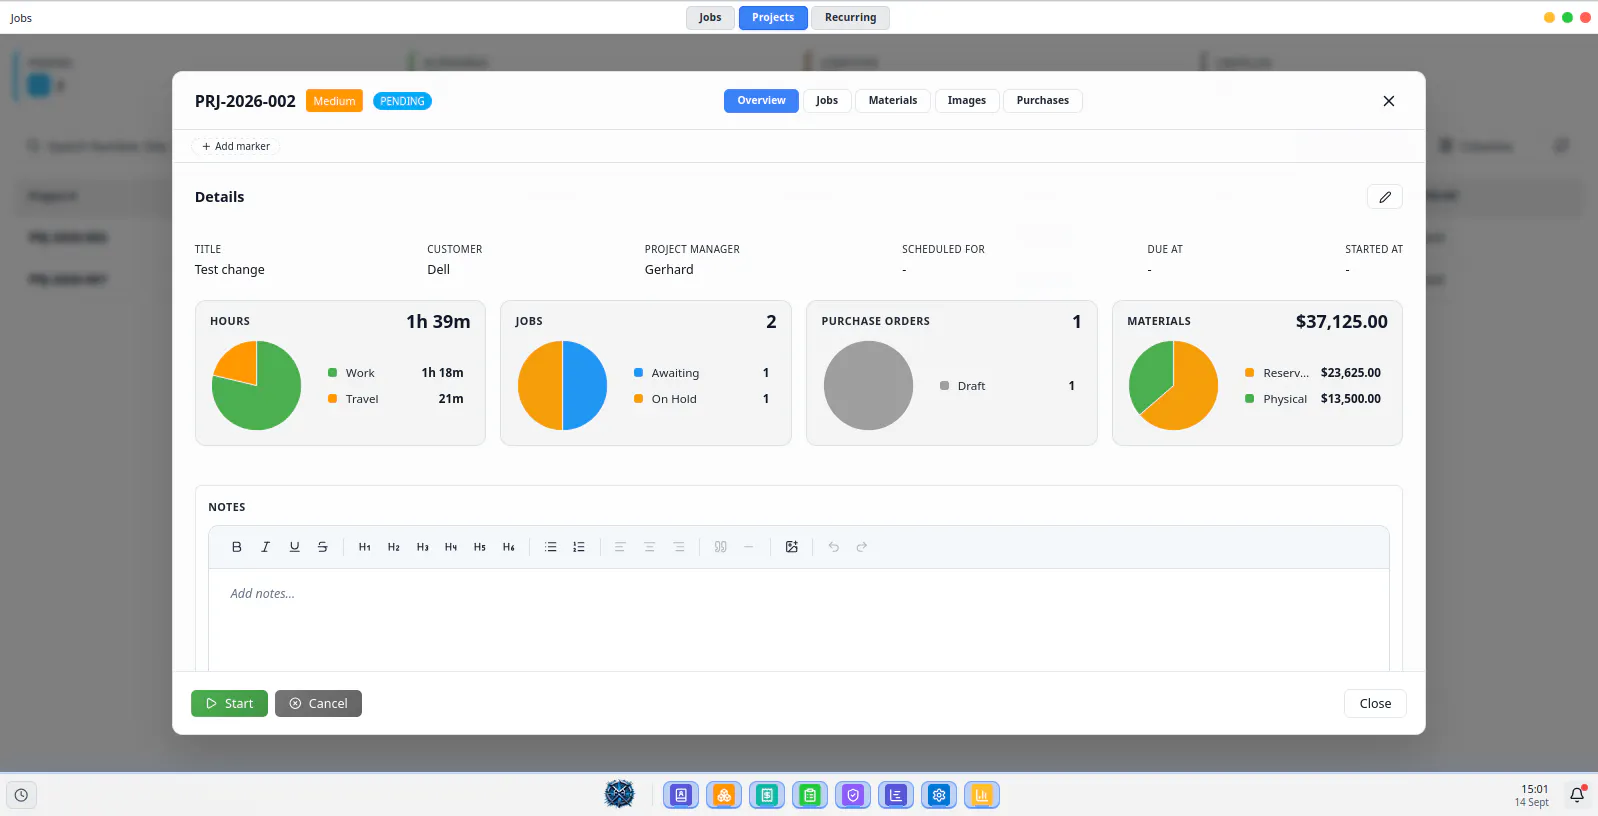Screen dimensions: 1598x816
Task: Insert a numbered list in notes
Action: coord(579,547)
